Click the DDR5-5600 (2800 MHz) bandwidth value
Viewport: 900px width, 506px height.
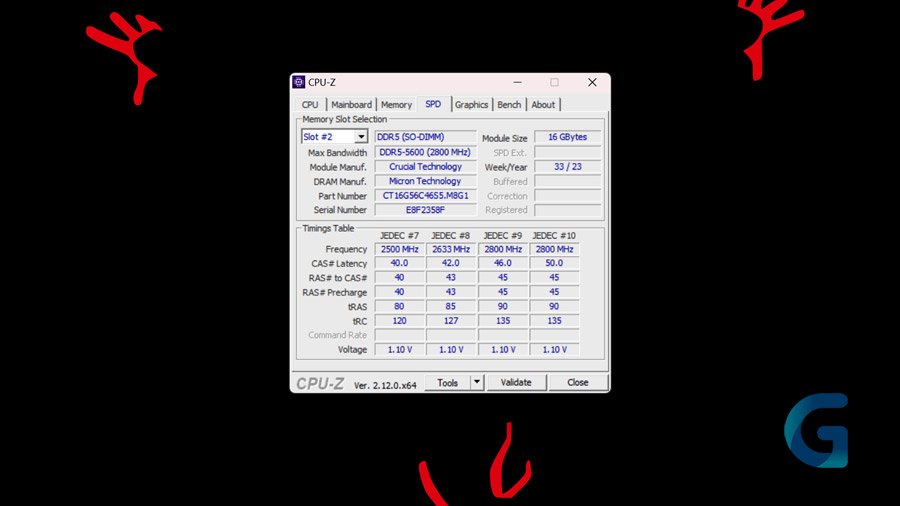[x=425, y=153]
